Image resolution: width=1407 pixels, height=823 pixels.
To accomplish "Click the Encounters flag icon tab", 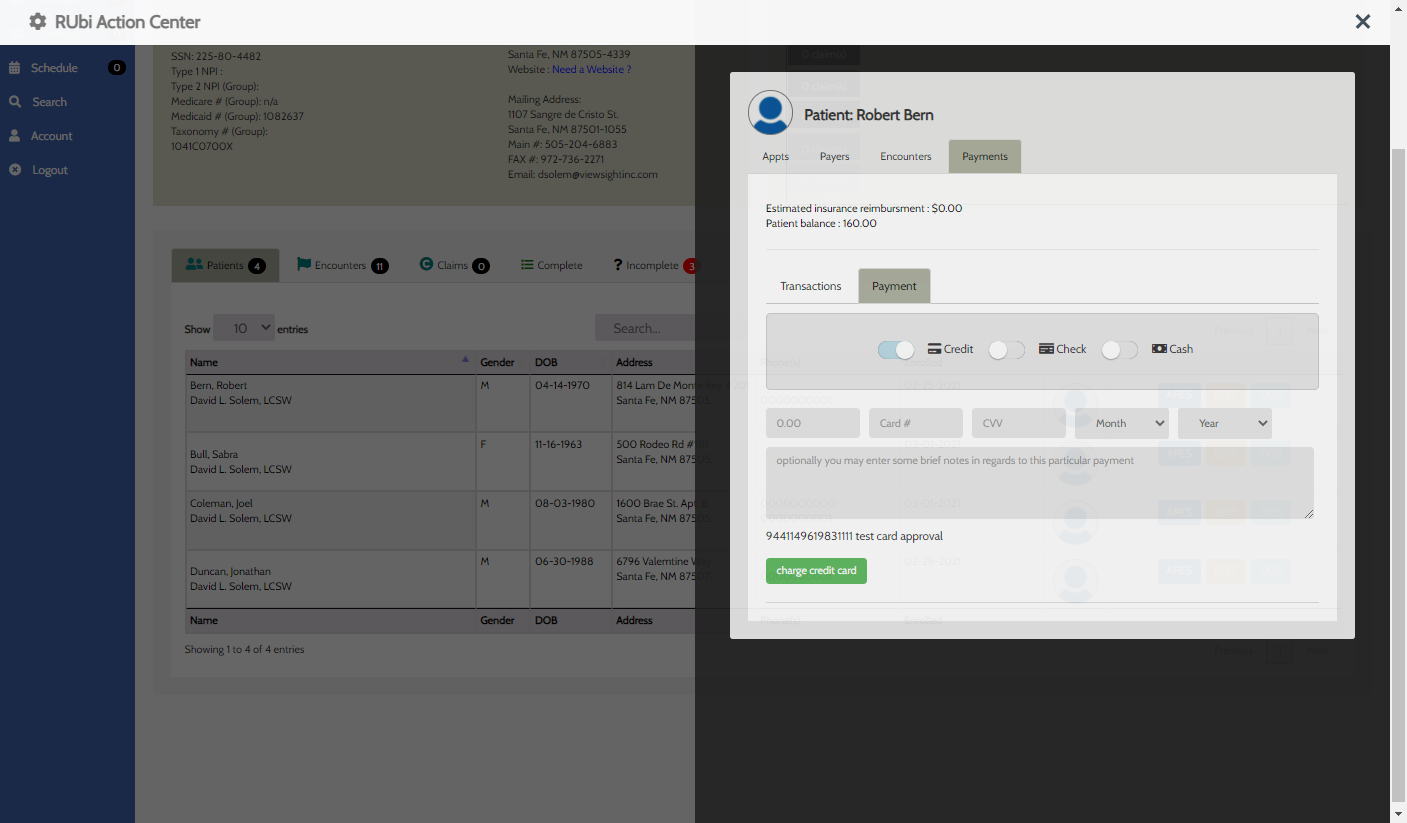I will point(304,265).
